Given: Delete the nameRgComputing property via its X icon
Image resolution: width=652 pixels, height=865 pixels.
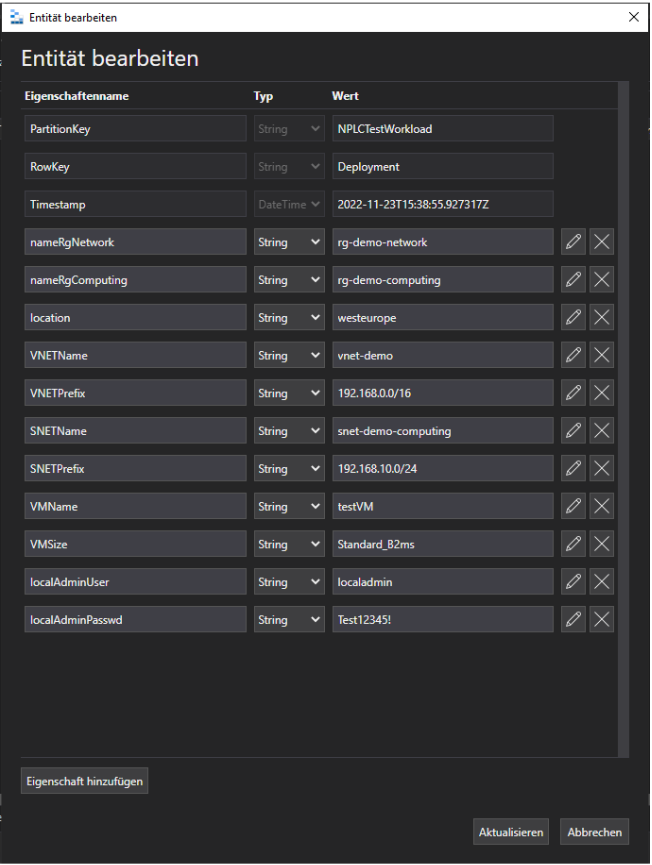Looking at the screenshot, I should (x=601, y=279).
